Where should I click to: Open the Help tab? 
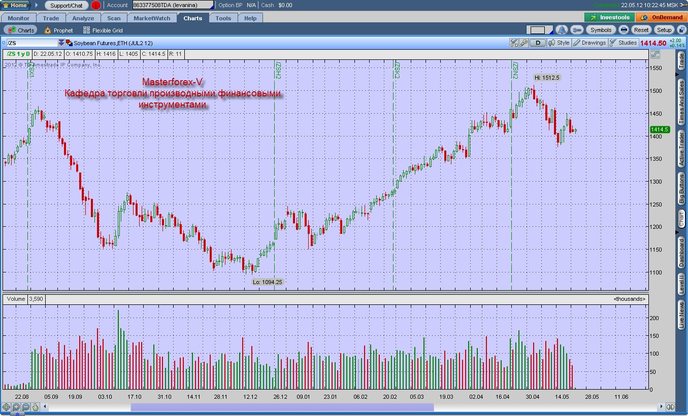pos(250,18)
